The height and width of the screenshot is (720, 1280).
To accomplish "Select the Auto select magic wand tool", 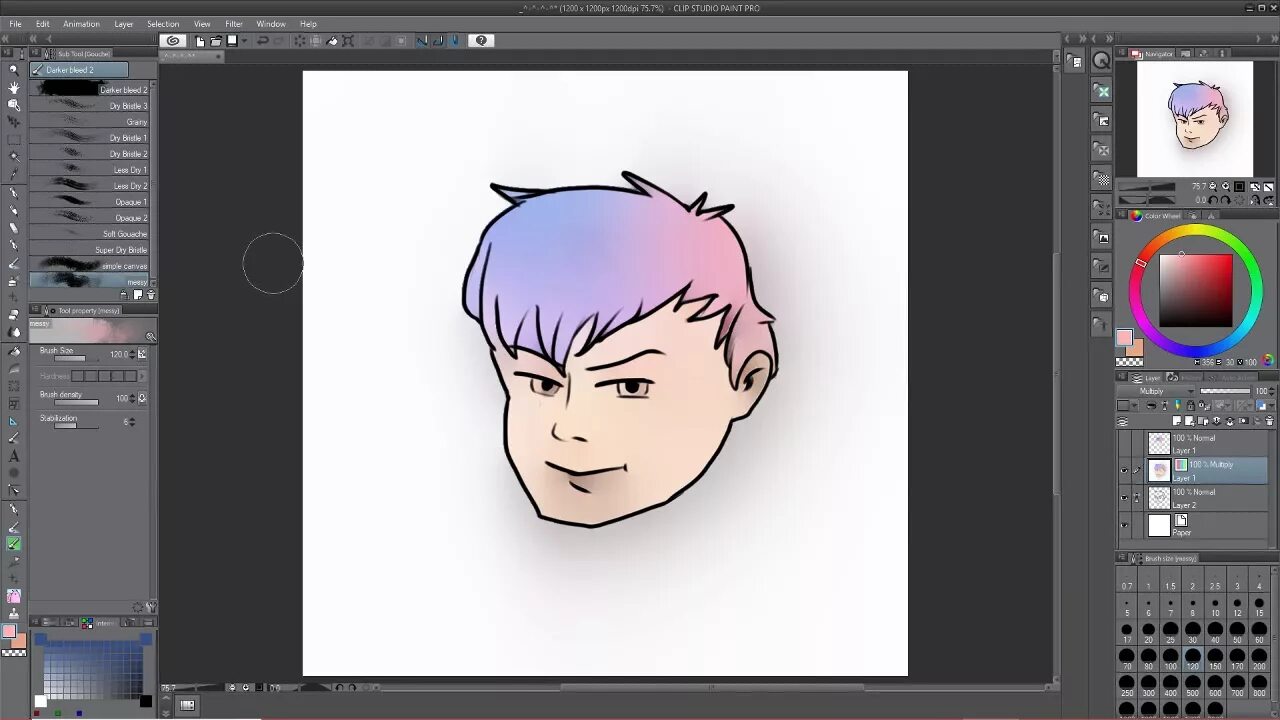I will pos(13,157).
